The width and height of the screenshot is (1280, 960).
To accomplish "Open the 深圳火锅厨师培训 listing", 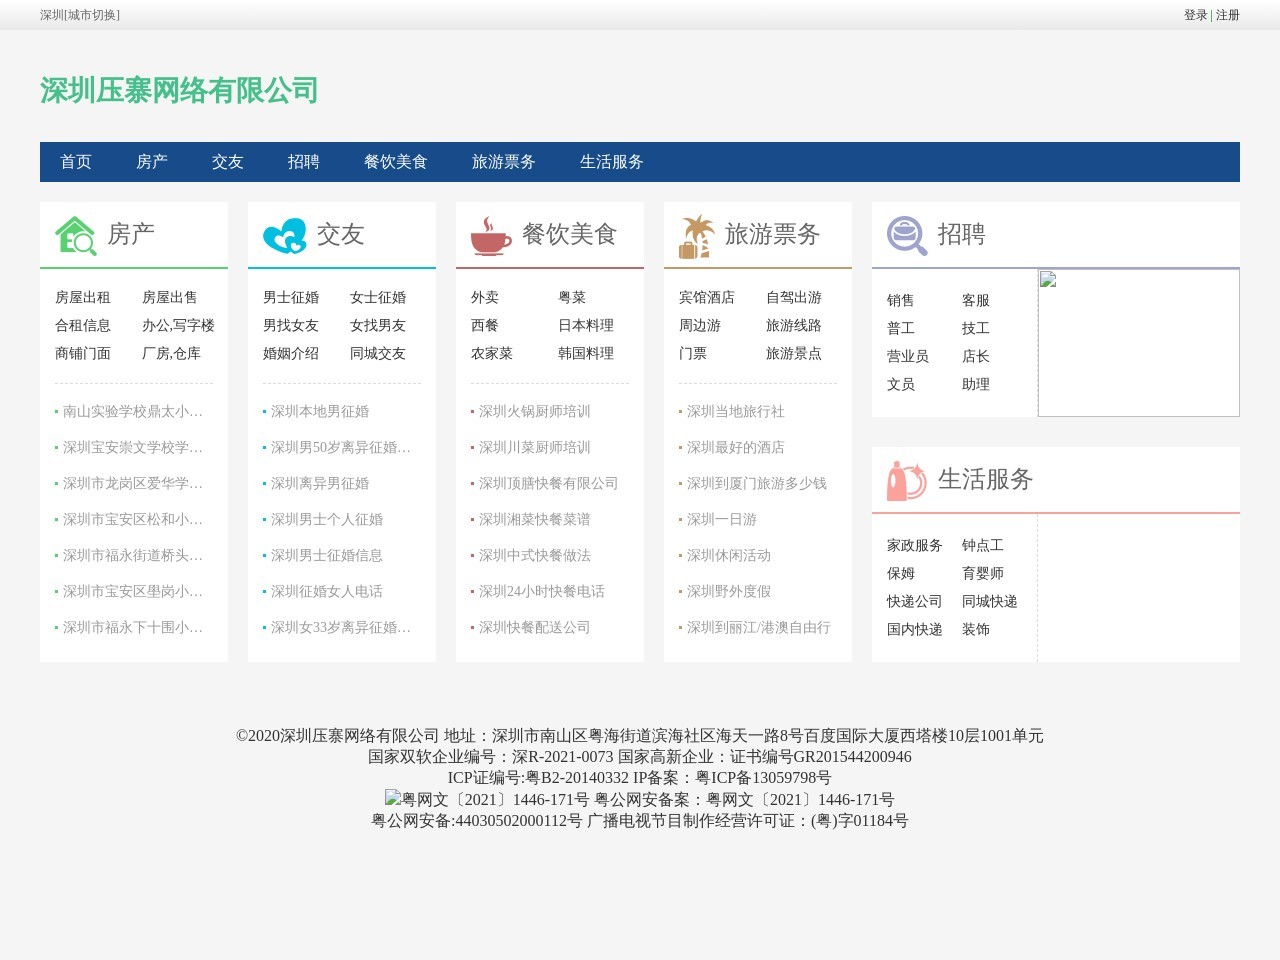I will [531, 411].
